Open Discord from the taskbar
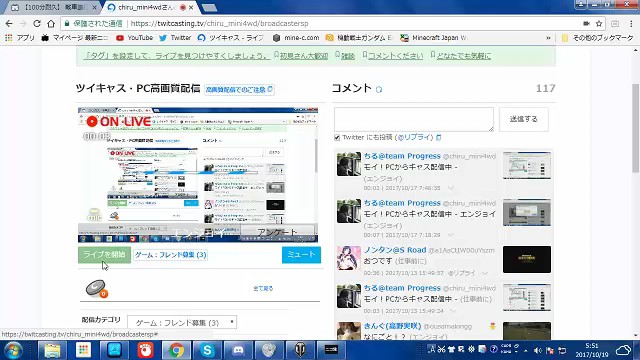The height and width of the screenshot is (360, 640). coord(238,350)
